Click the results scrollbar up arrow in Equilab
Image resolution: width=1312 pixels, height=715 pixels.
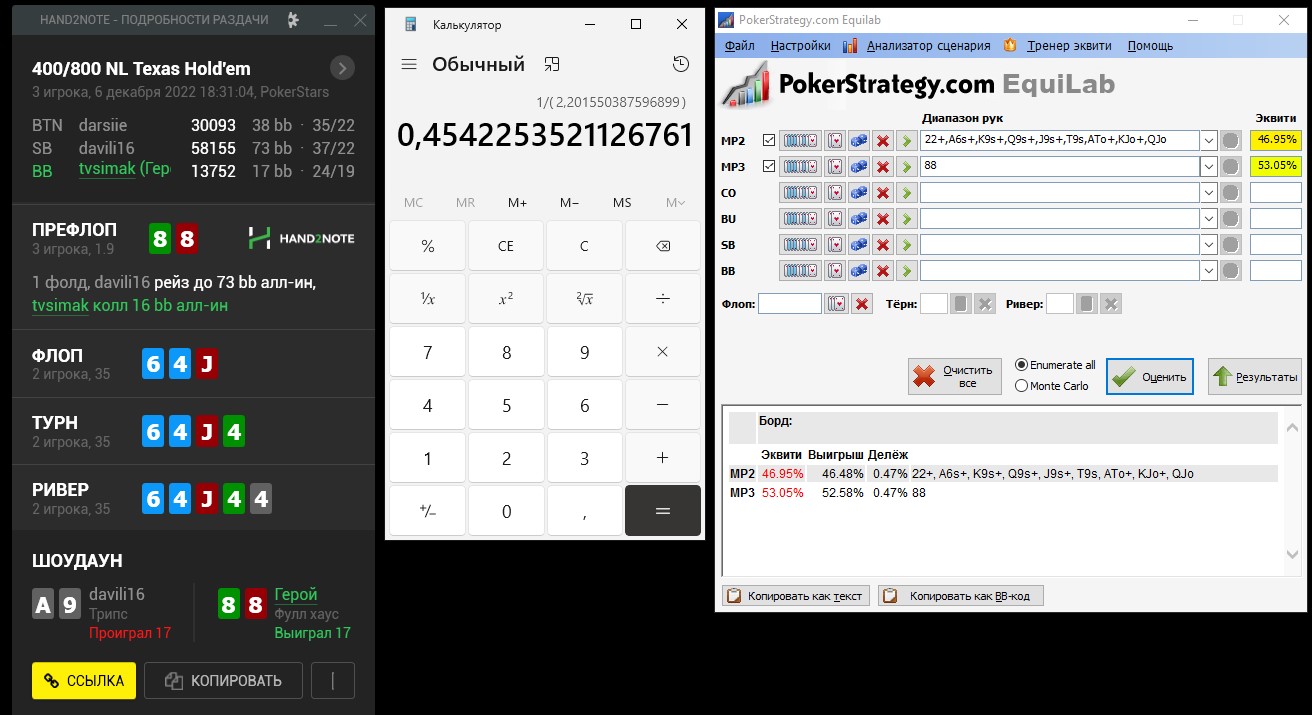[x=1292, y=427]
